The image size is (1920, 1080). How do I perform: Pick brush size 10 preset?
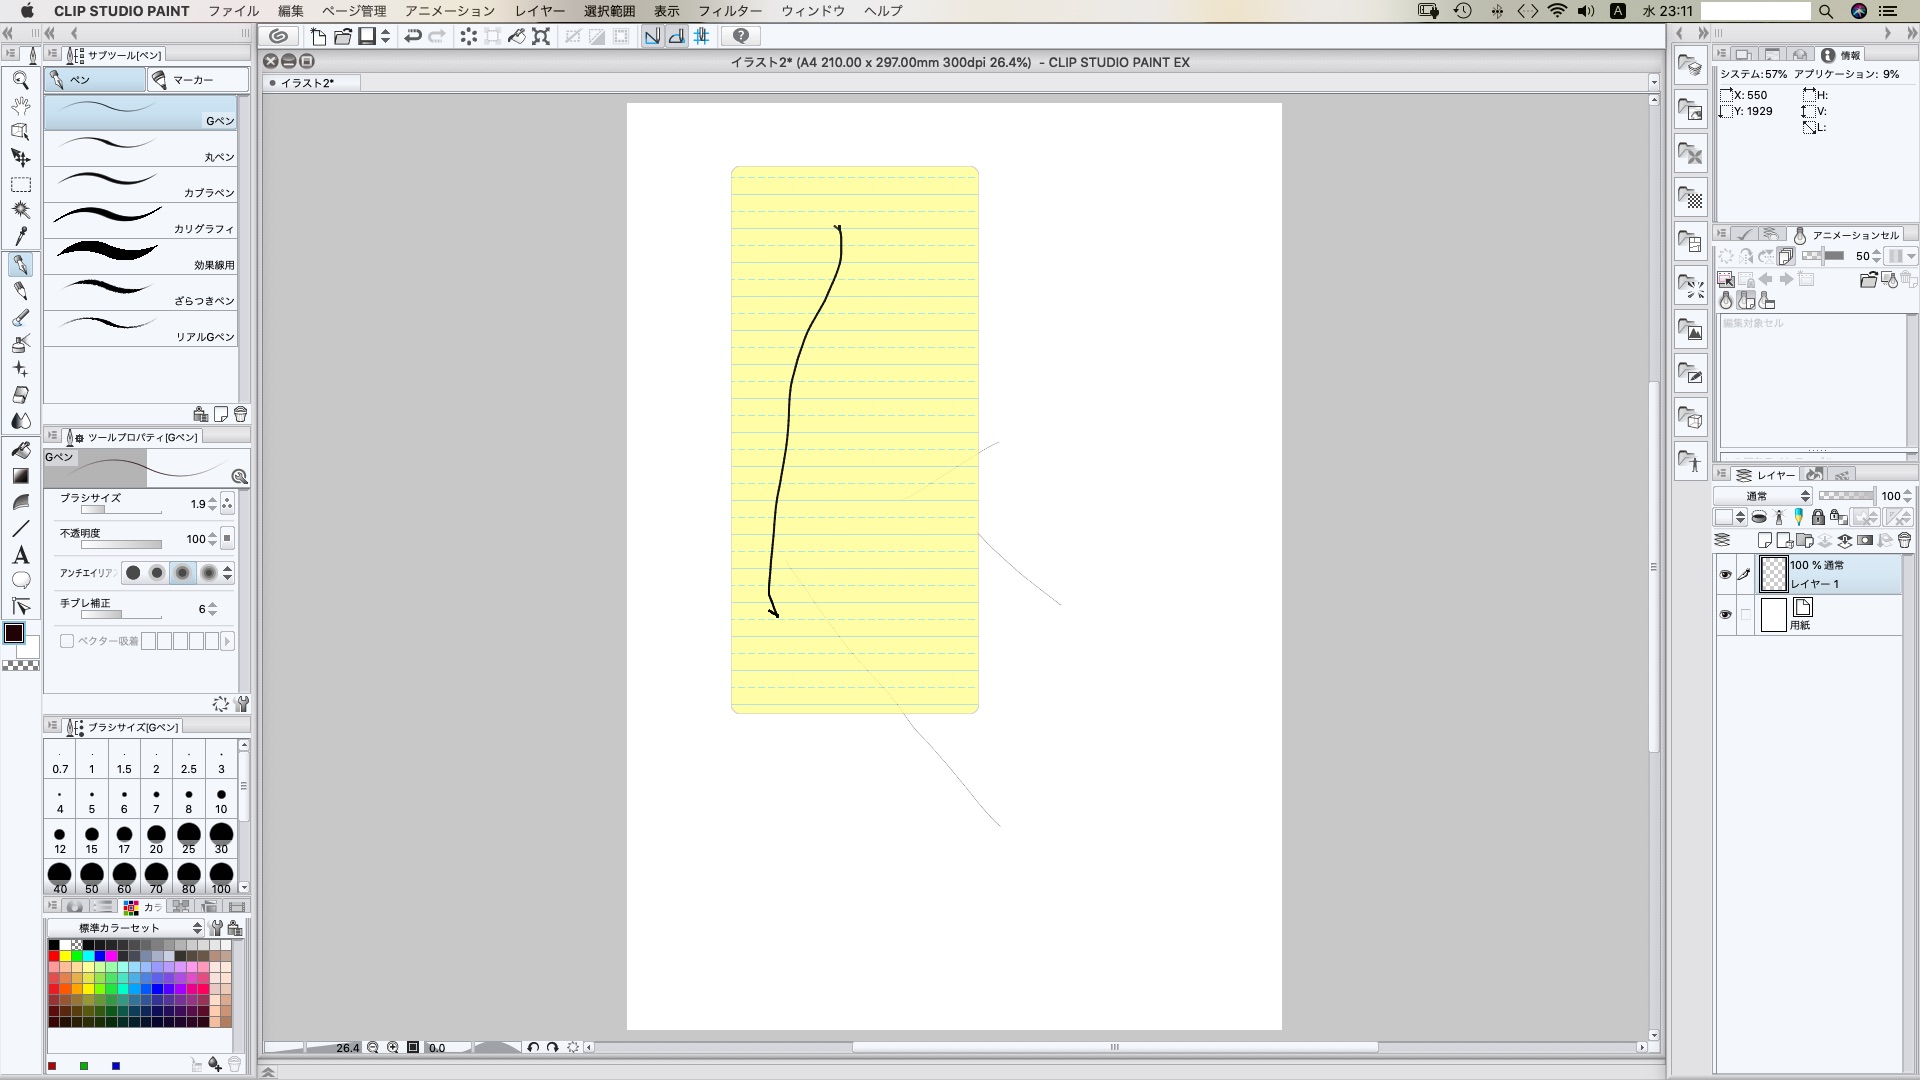(221, 800)
